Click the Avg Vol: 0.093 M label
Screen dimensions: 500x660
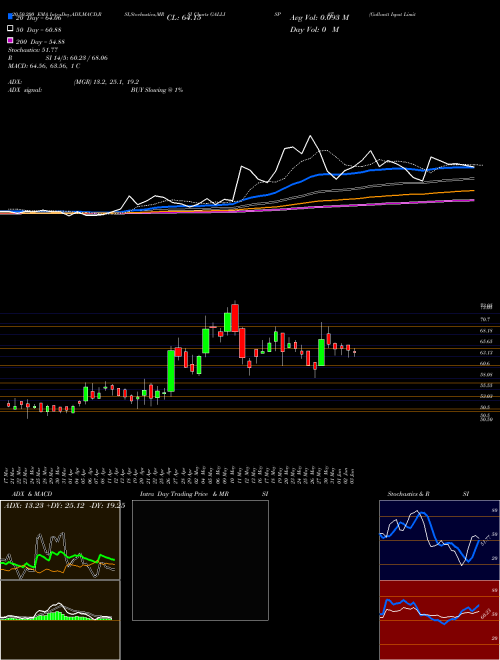[x=319, y=18]
